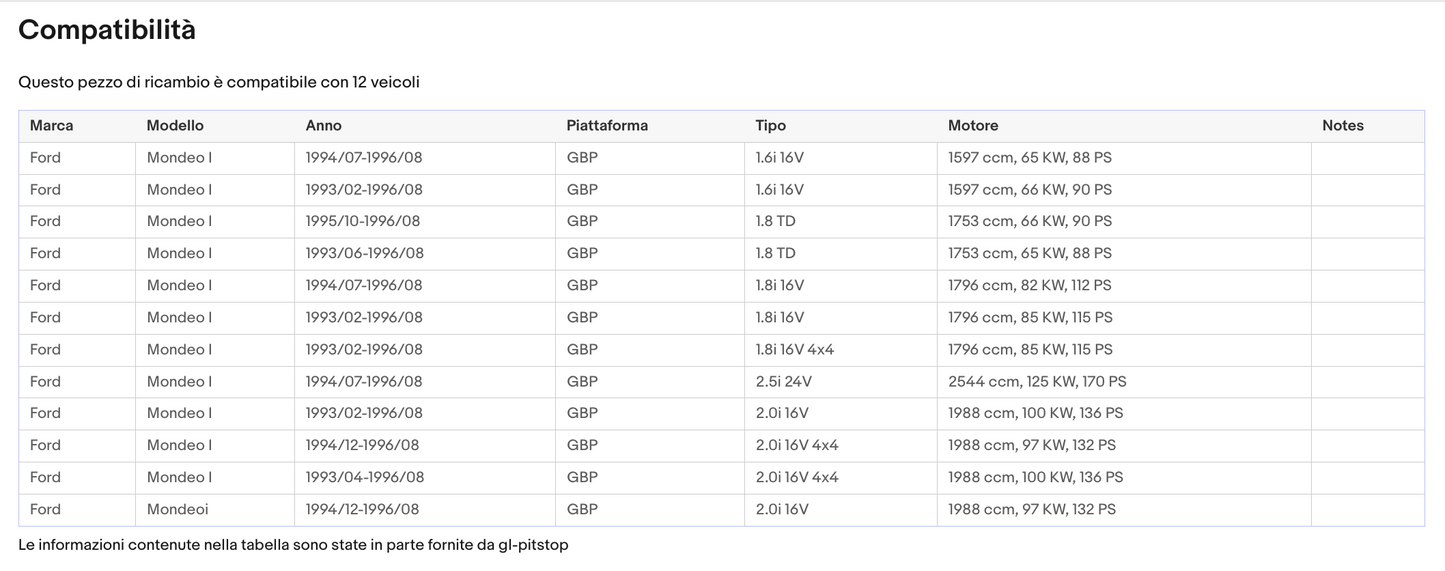
Task: Select the Piattaforma column header
Action: [x=607, y=126]
